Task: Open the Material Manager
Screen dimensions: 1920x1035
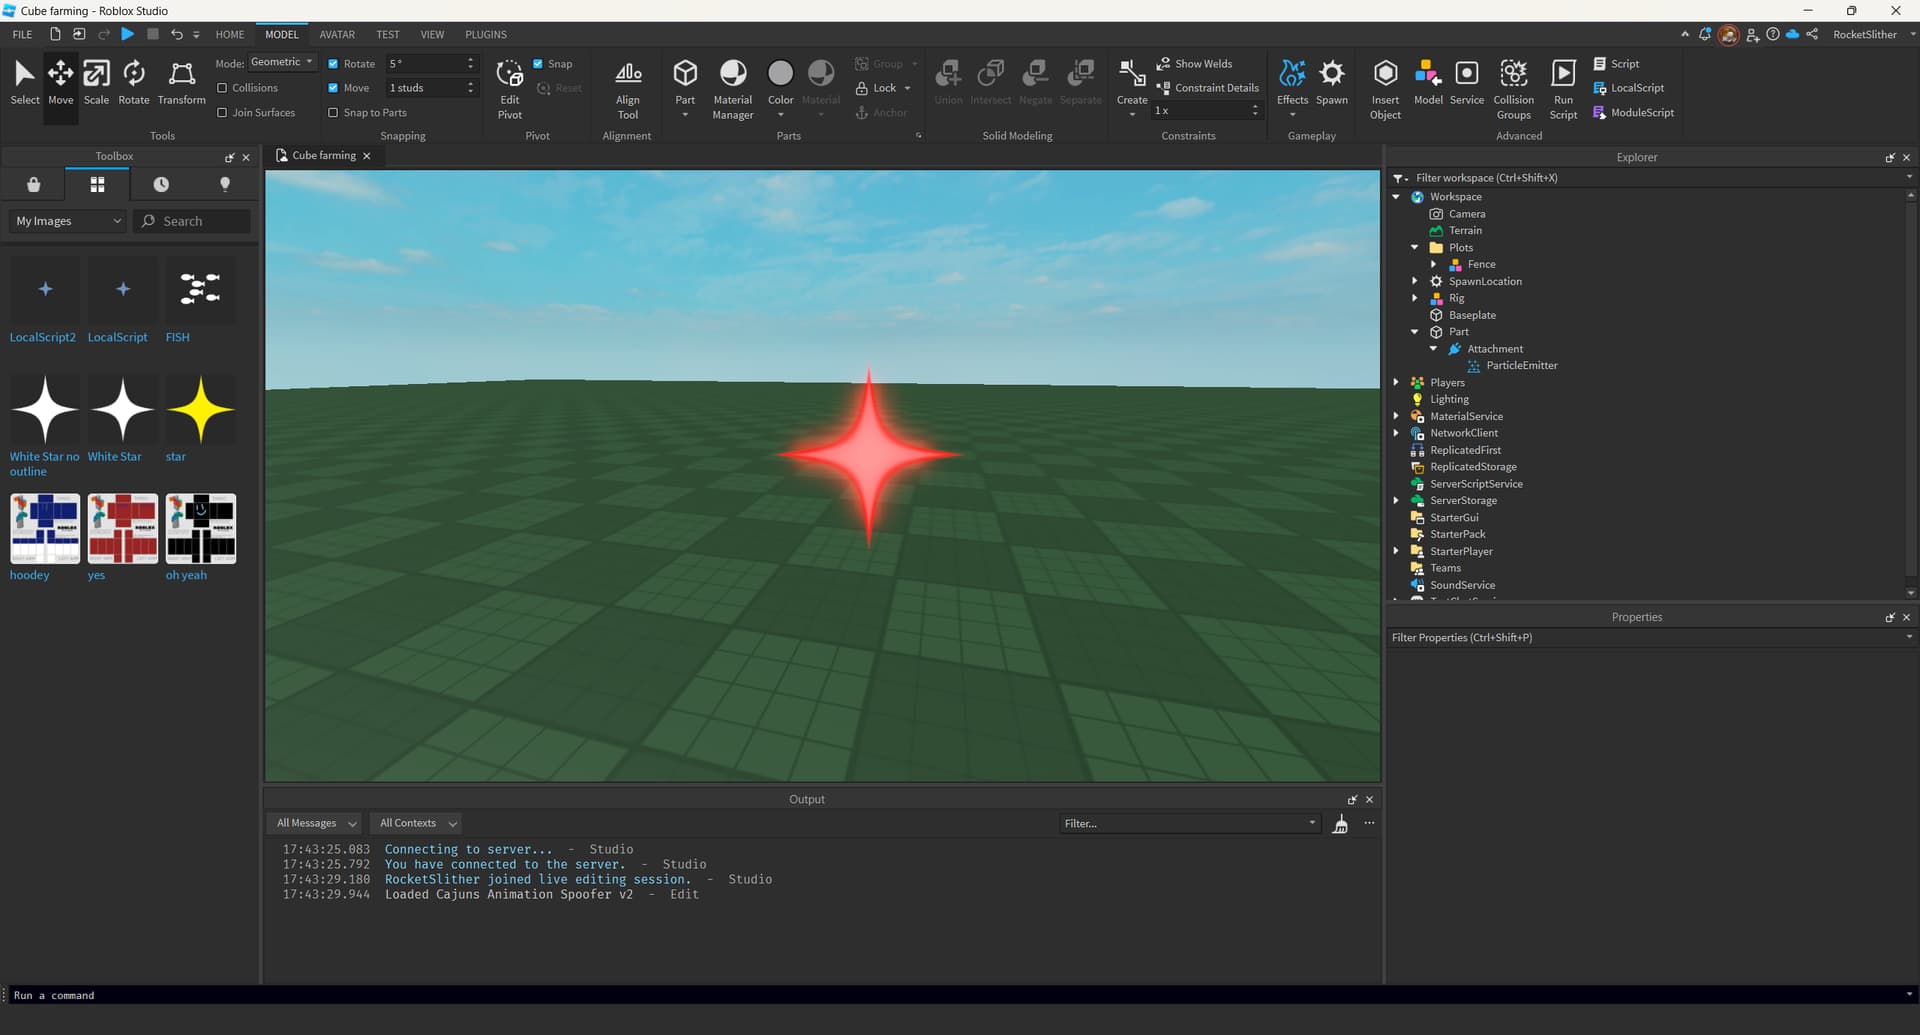Action: (733, 85)
